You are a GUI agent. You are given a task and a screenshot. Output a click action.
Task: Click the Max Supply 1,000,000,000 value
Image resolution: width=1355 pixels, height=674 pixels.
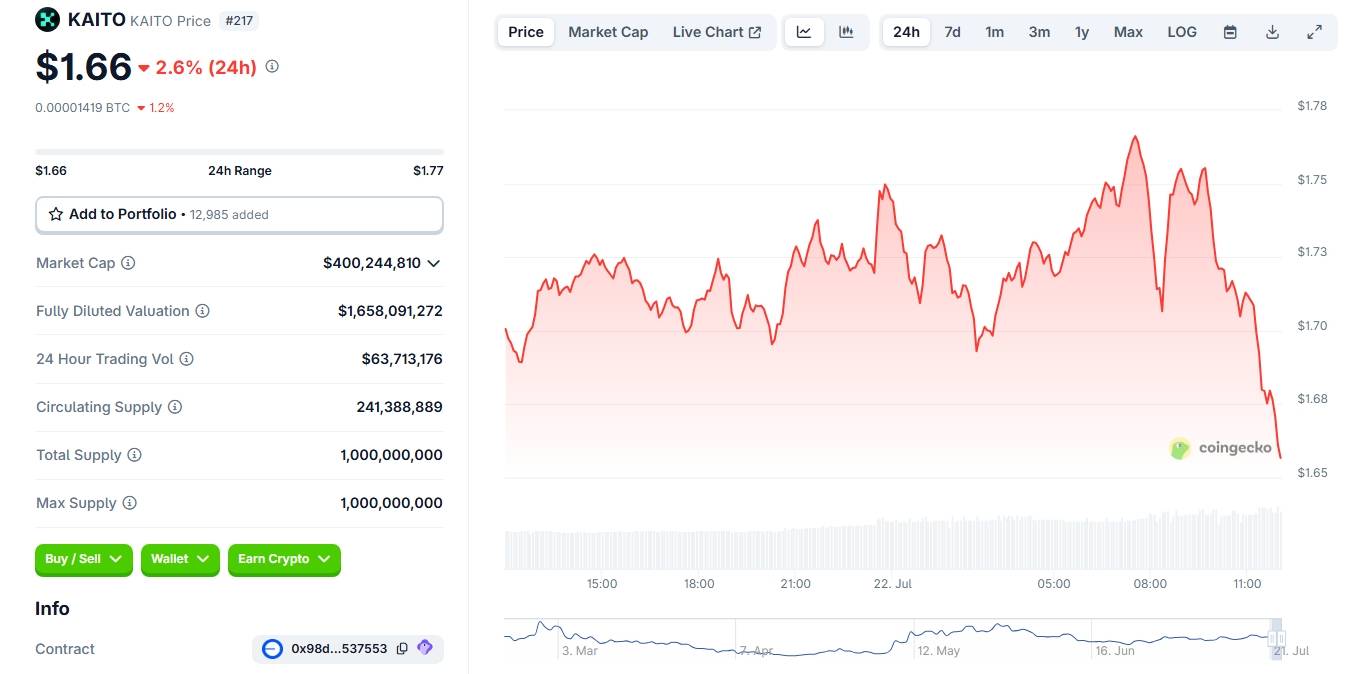pyautogui.click(x=391, y=503)
